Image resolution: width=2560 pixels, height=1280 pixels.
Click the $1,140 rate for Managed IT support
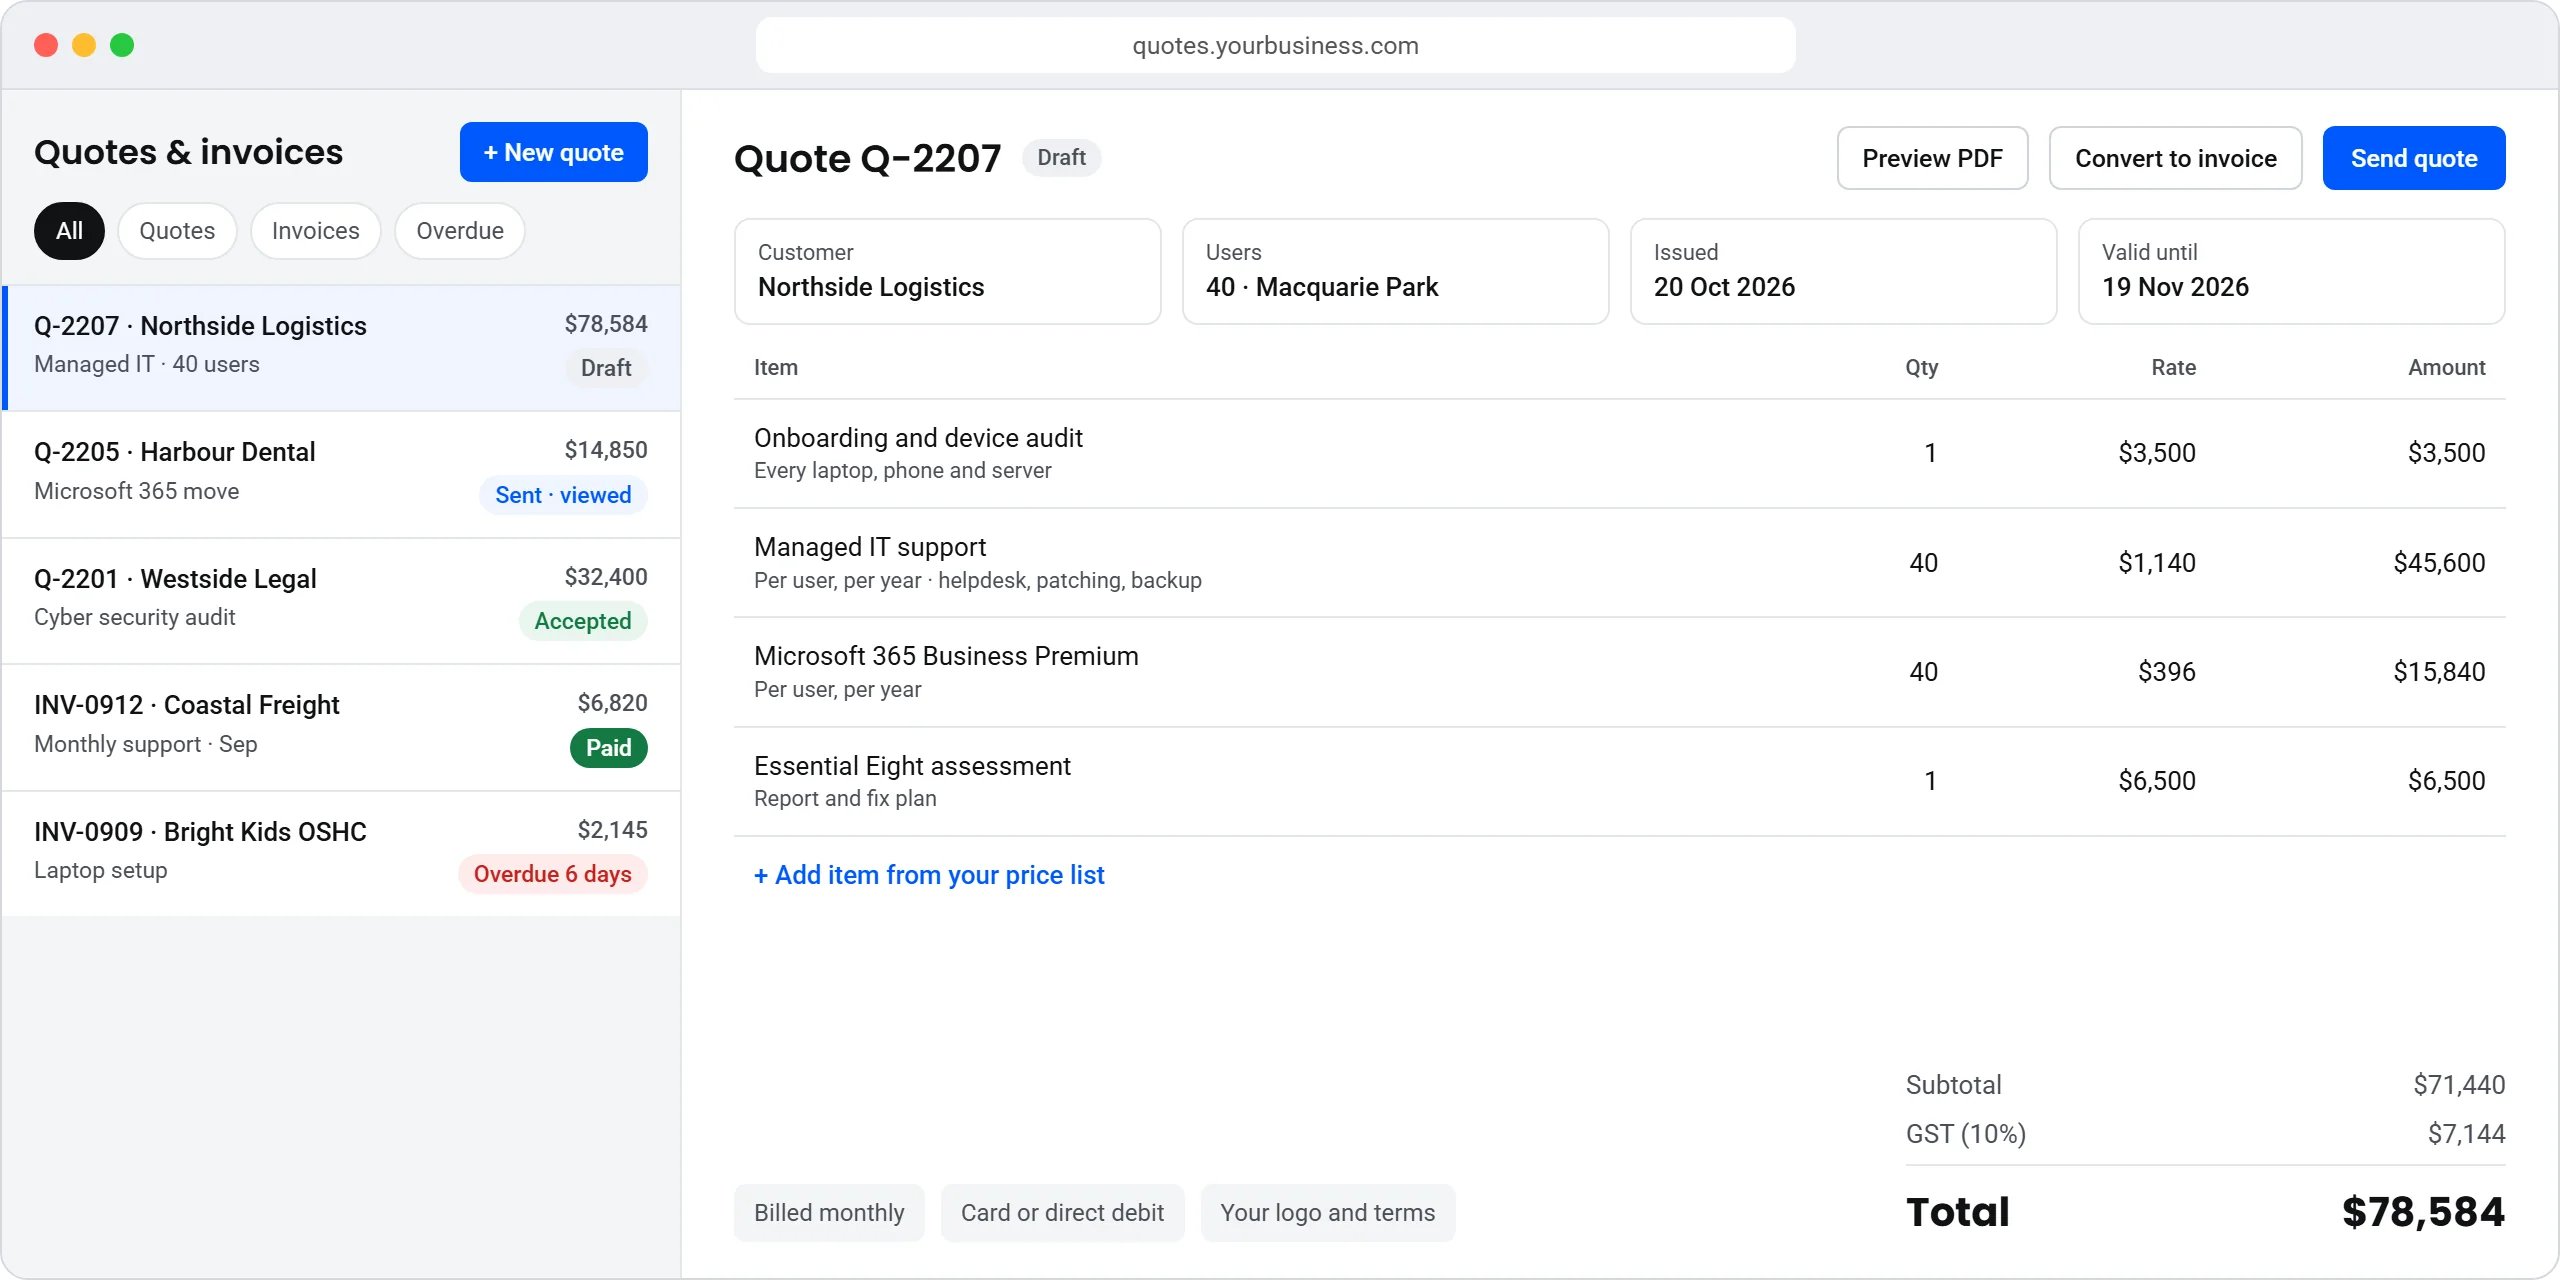(2156, 563)
